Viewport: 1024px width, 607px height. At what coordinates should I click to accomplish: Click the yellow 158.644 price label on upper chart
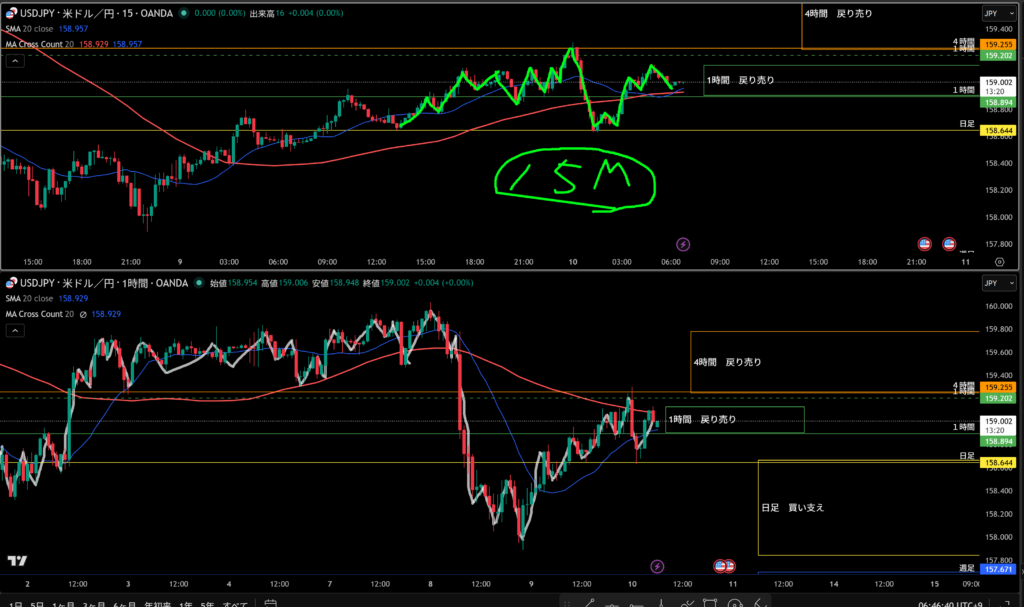tap(999, 131)
